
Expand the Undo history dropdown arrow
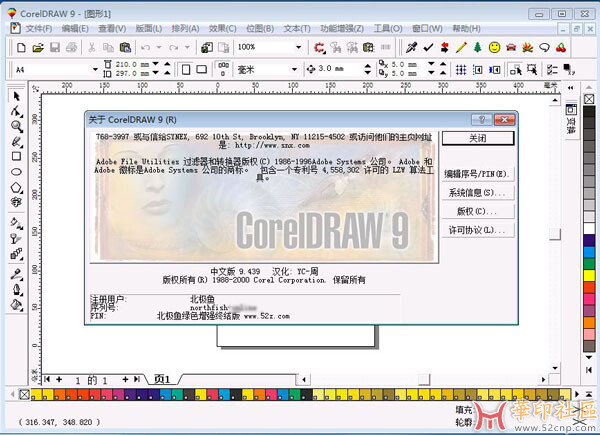[159, 47]
